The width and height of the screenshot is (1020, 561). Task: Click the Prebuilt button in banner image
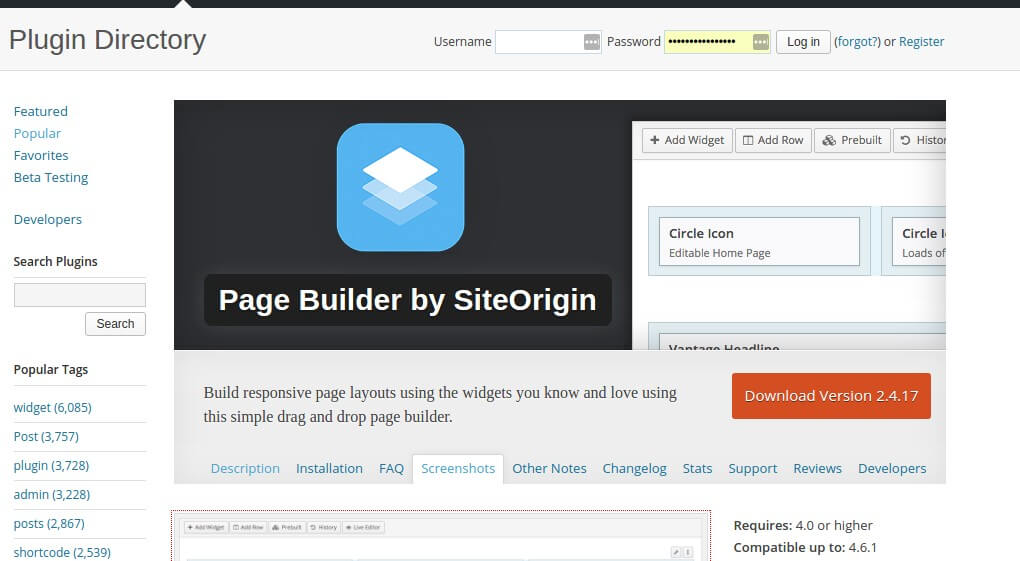pyautogui.click(x=852, y=140)
